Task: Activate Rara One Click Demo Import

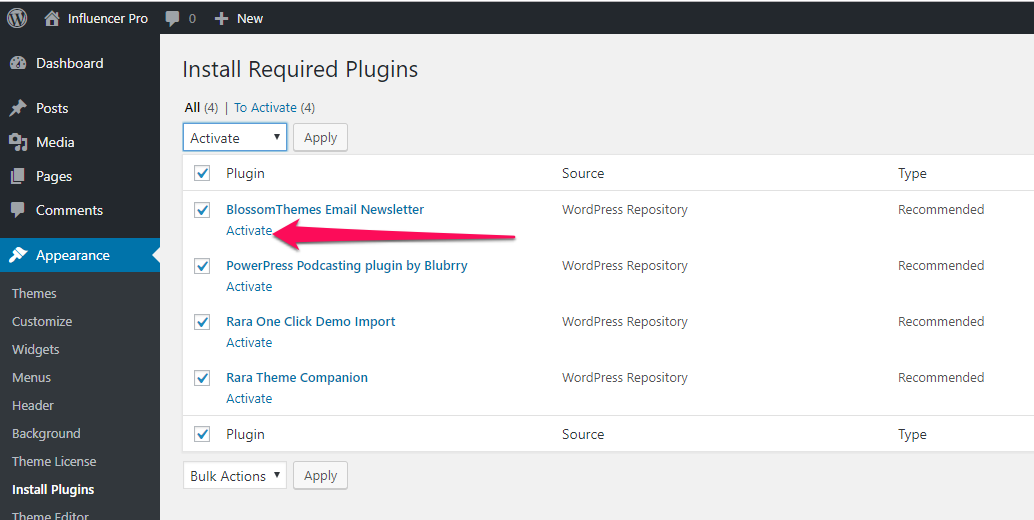Action: pyautogui.click(x=249, y=343)
